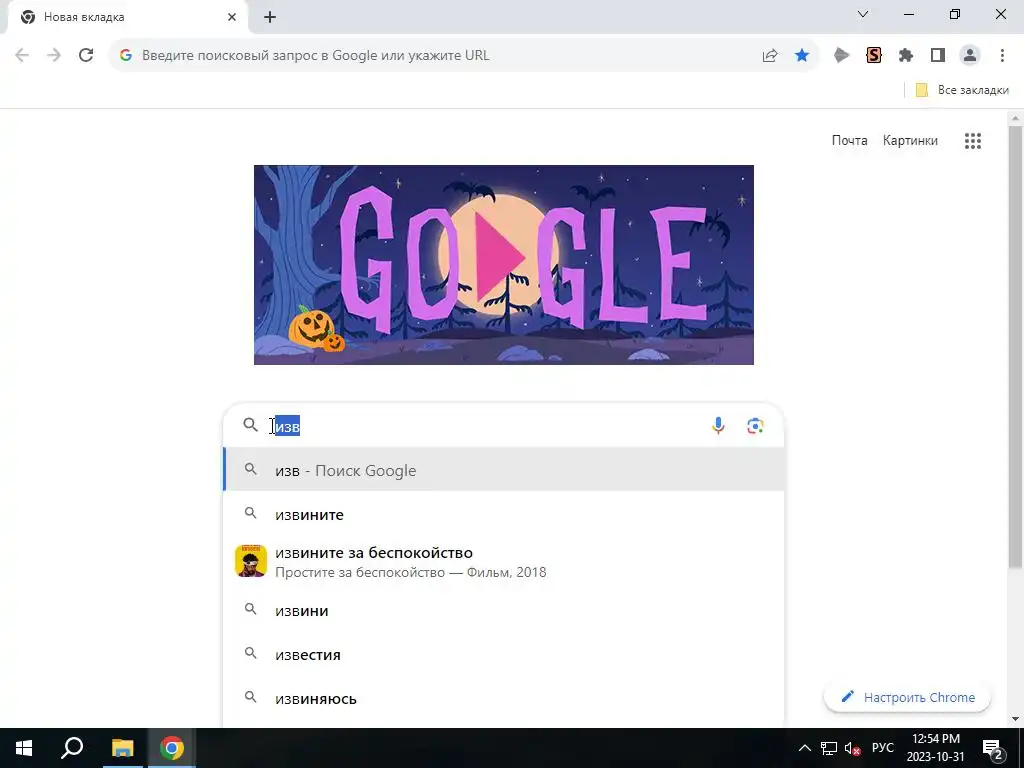This screenshot has width=1024, height=768.
Task: Close the Новая вкладка tab
Action: point(232,17)
